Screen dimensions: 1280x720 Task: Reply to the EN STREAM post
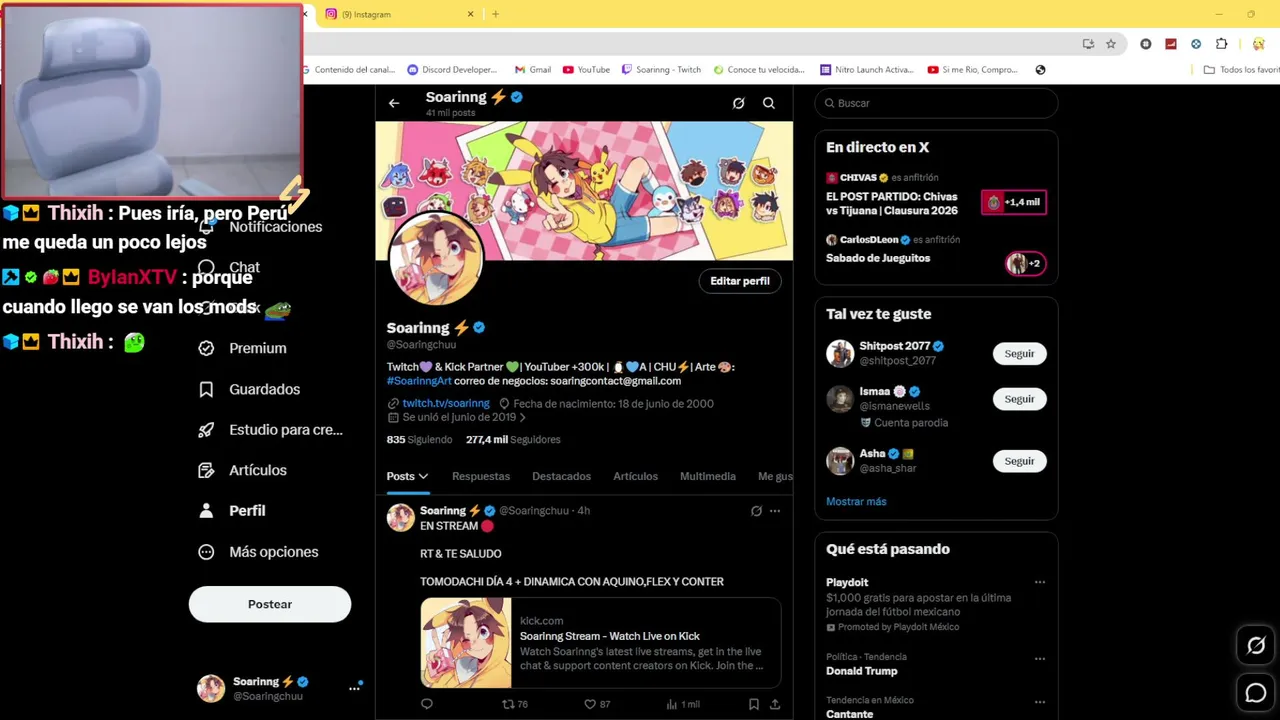coord(427,704)
